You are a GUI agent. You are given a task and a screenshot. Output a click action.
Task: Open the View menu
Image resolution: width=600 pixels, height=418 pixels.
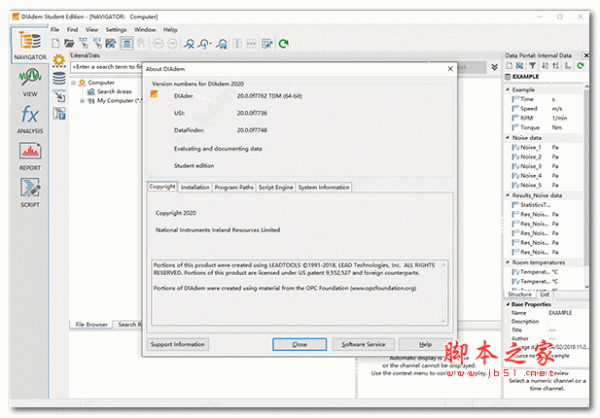tap(92, 29)
